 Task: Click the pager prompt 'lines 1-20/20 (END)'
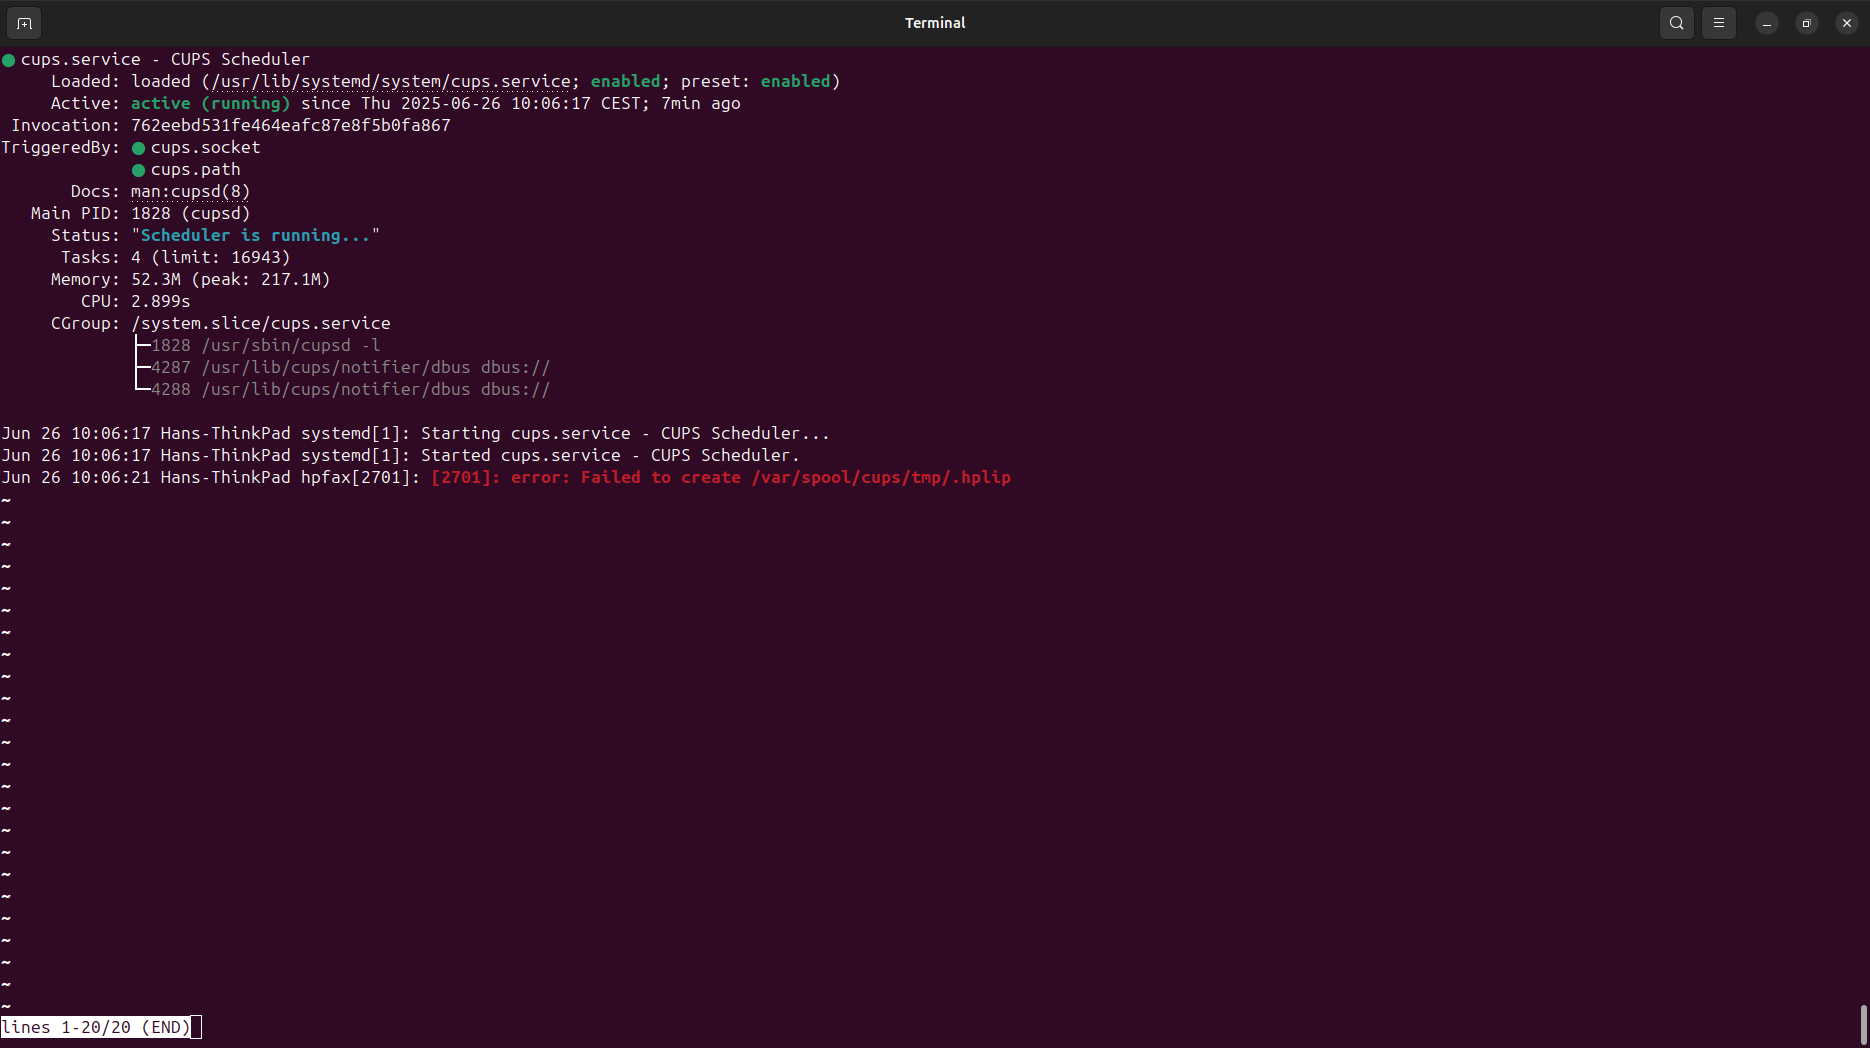coord(96,1027)
